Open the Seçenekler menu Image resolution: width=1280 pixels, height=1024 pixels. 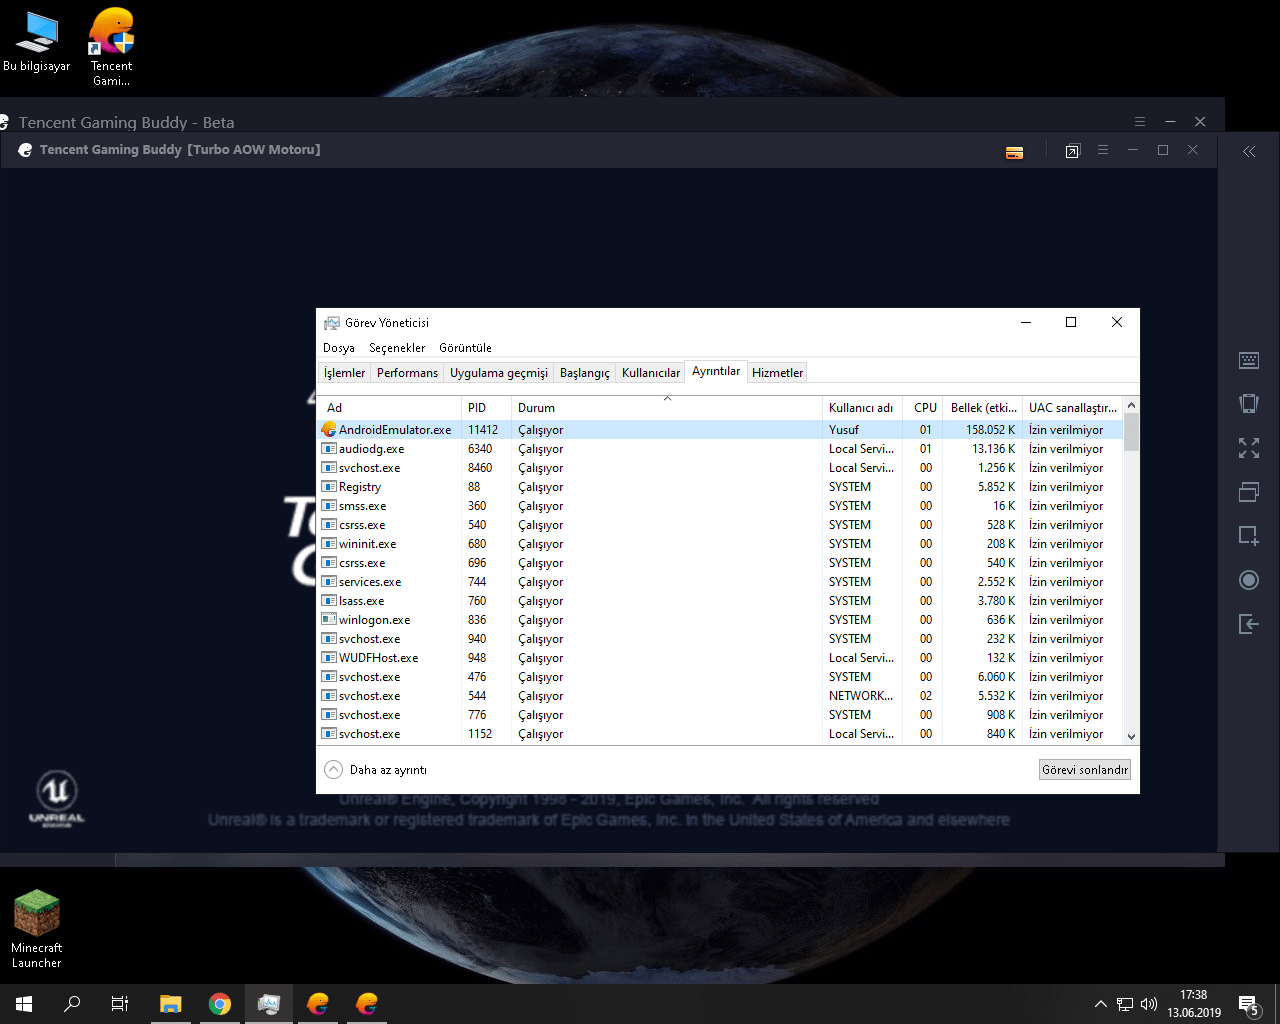[397, 348]
